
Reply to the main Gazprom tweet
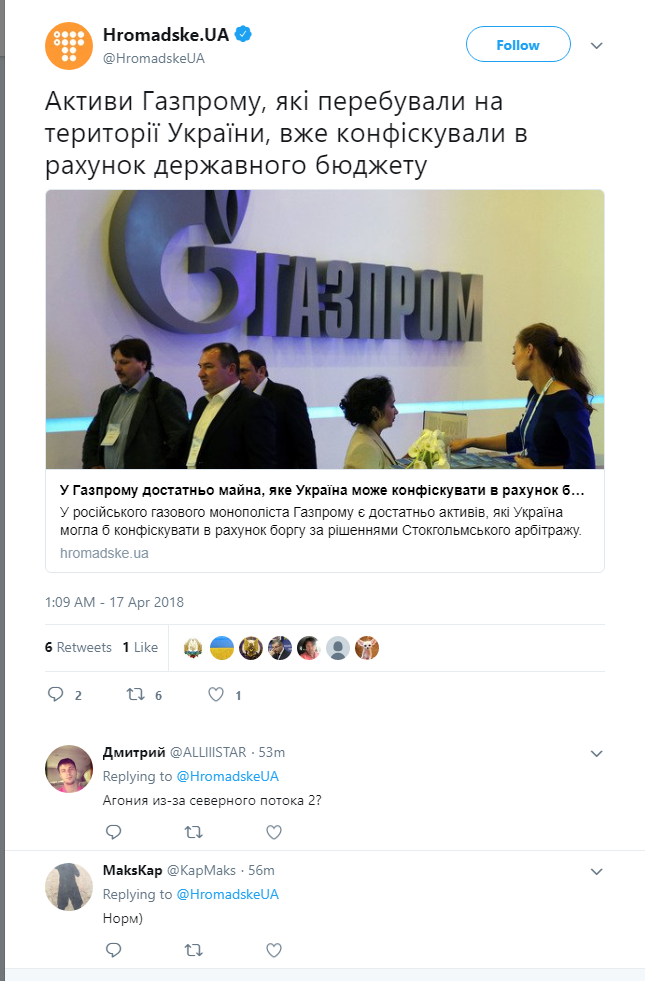(x=56, y=694)
